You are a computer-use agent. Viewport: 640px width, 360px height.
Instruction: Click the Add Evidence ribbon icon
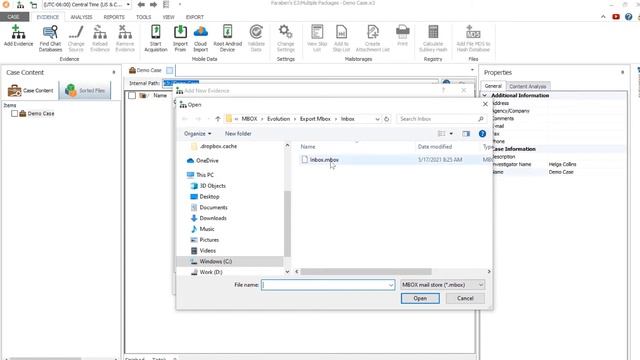tap(18, 36)
